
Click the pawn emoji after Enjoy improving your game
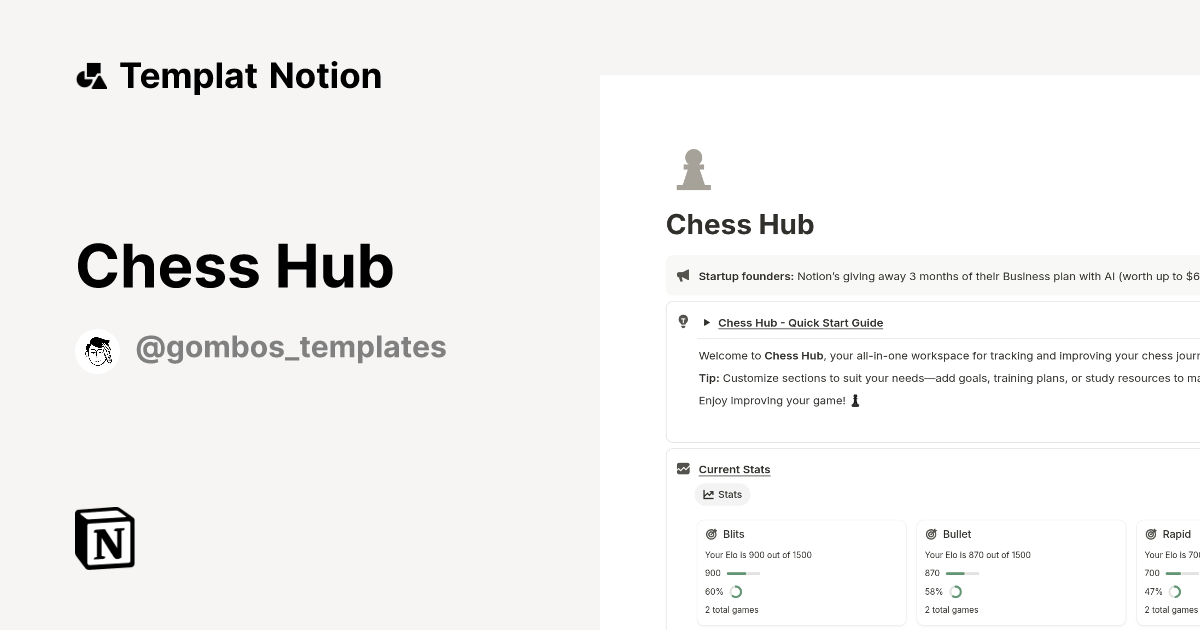[x=855, y=399]
